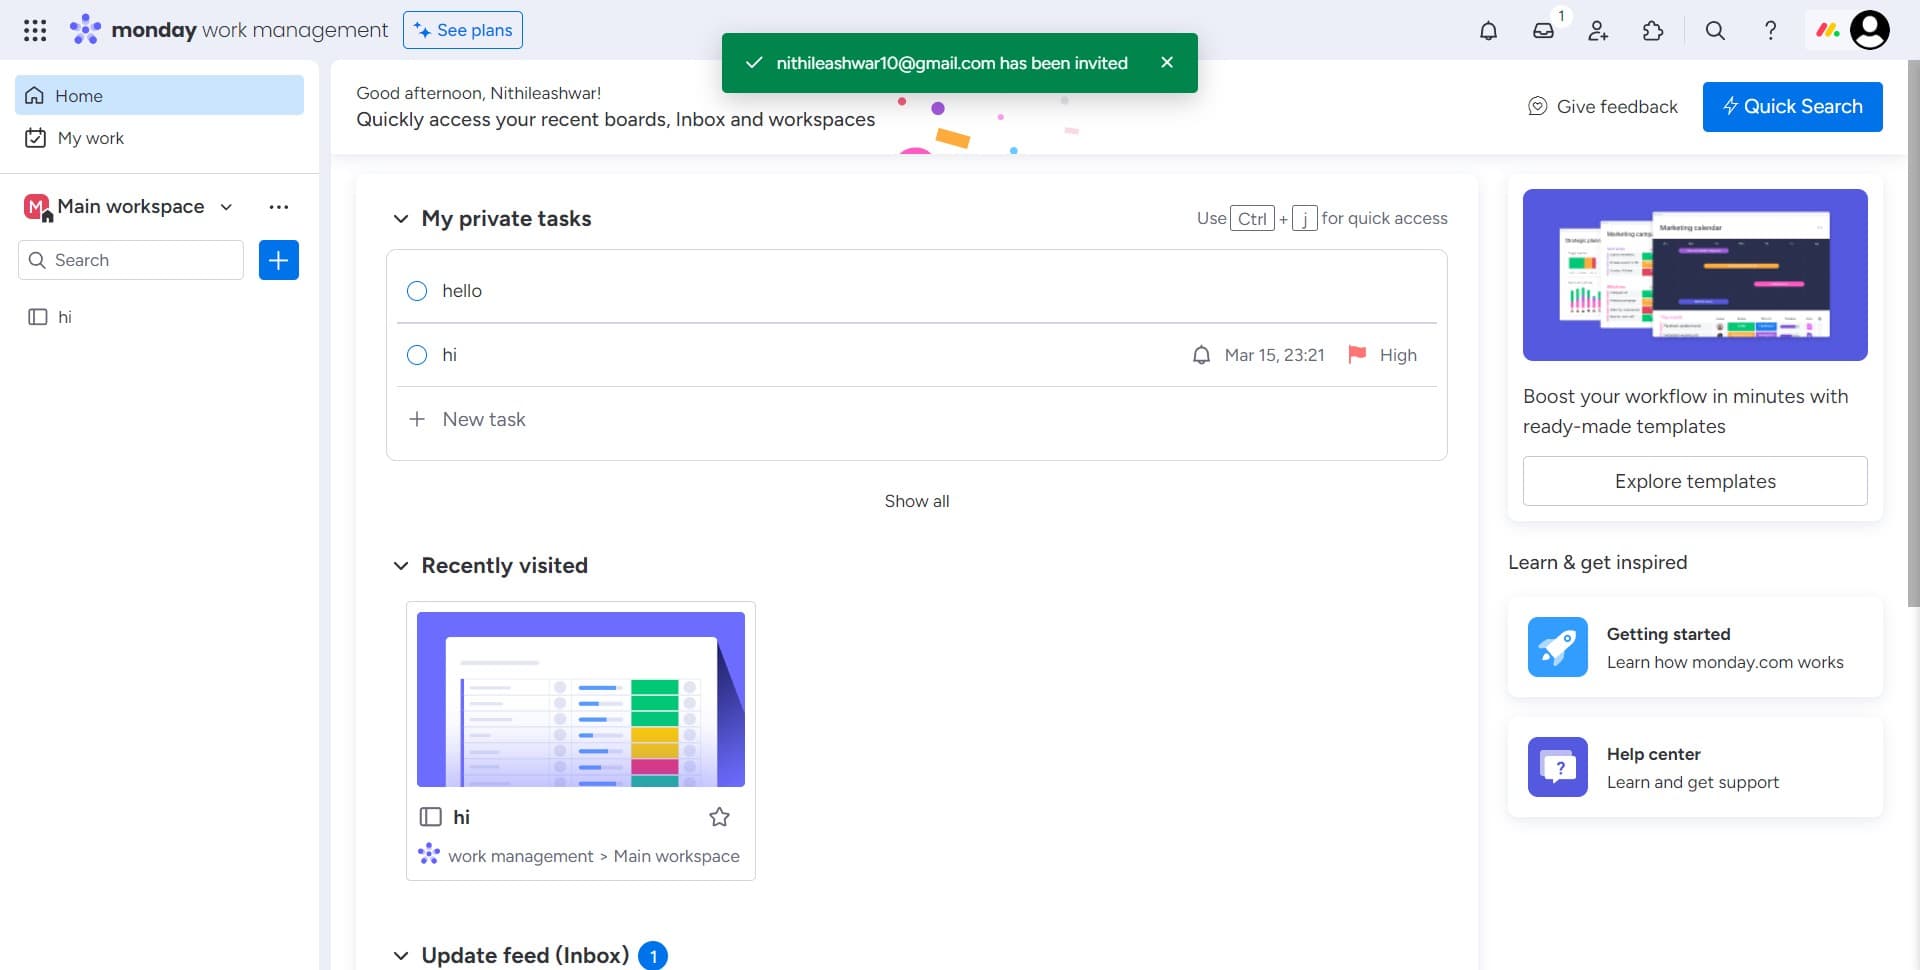The image size is (1920, 970).
Task: Open the notifications bell
Action: [1488, 30]
